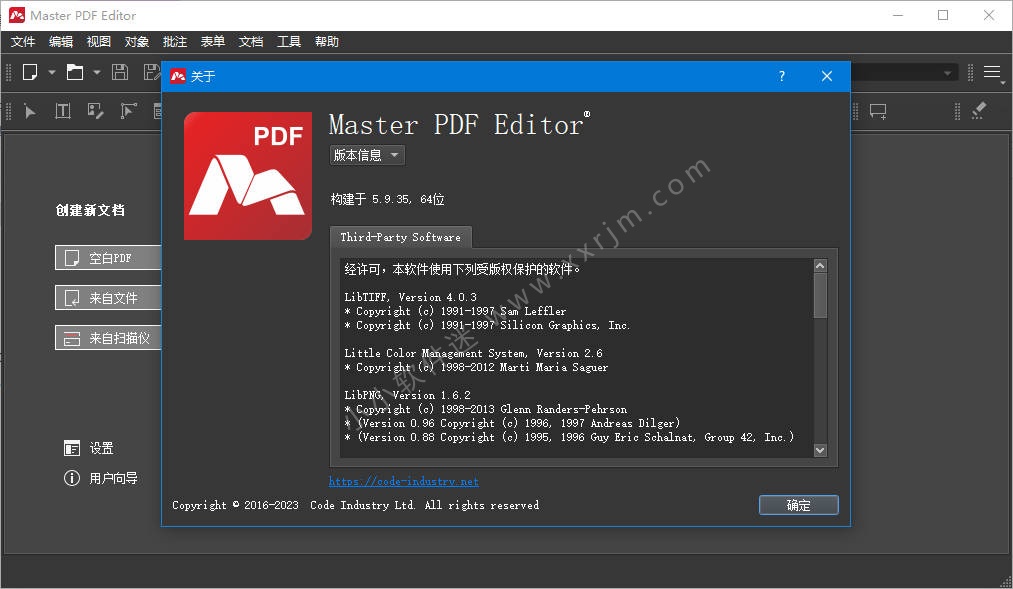1013x589 pixels.
Task: Click the 来自文件 button
Action: click(x=108, y=298)
